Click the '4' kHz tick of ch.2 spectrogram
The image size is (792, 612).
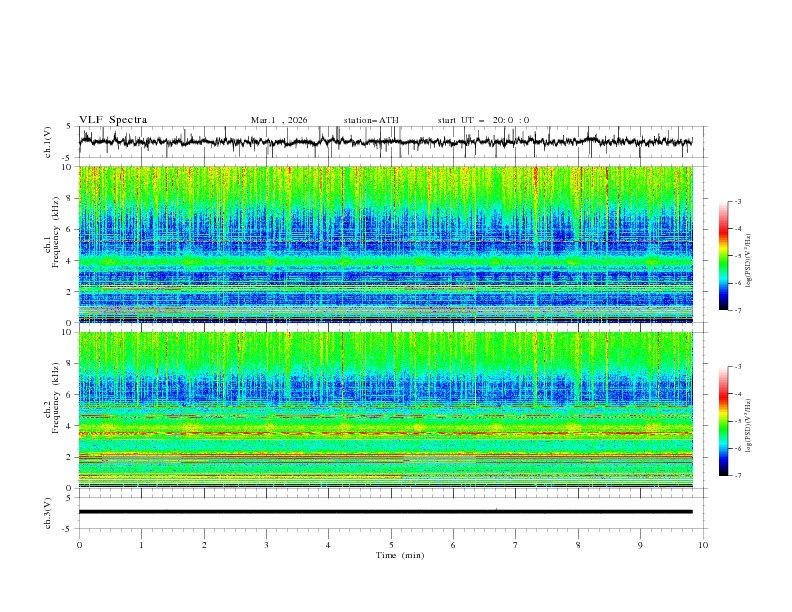point(70,426)
